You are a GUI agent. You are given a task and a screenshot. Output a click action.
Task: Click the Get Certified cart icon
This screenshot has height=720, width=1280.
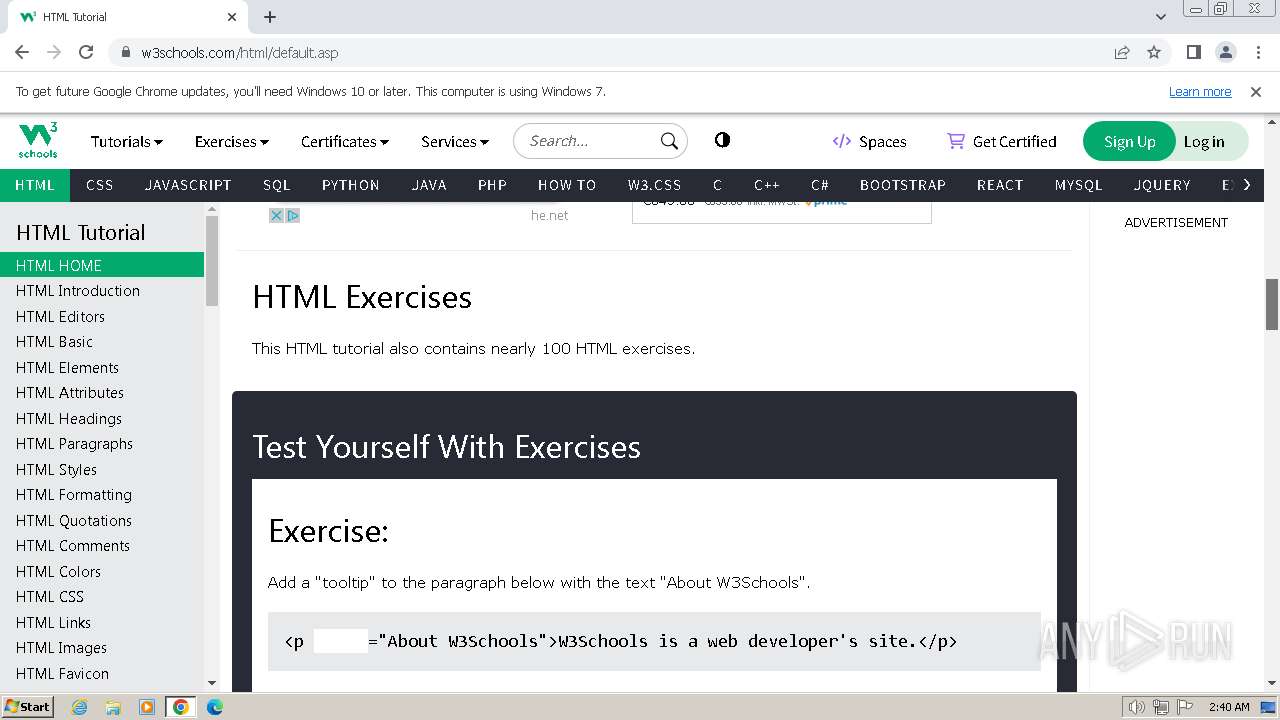pos(956,141)
